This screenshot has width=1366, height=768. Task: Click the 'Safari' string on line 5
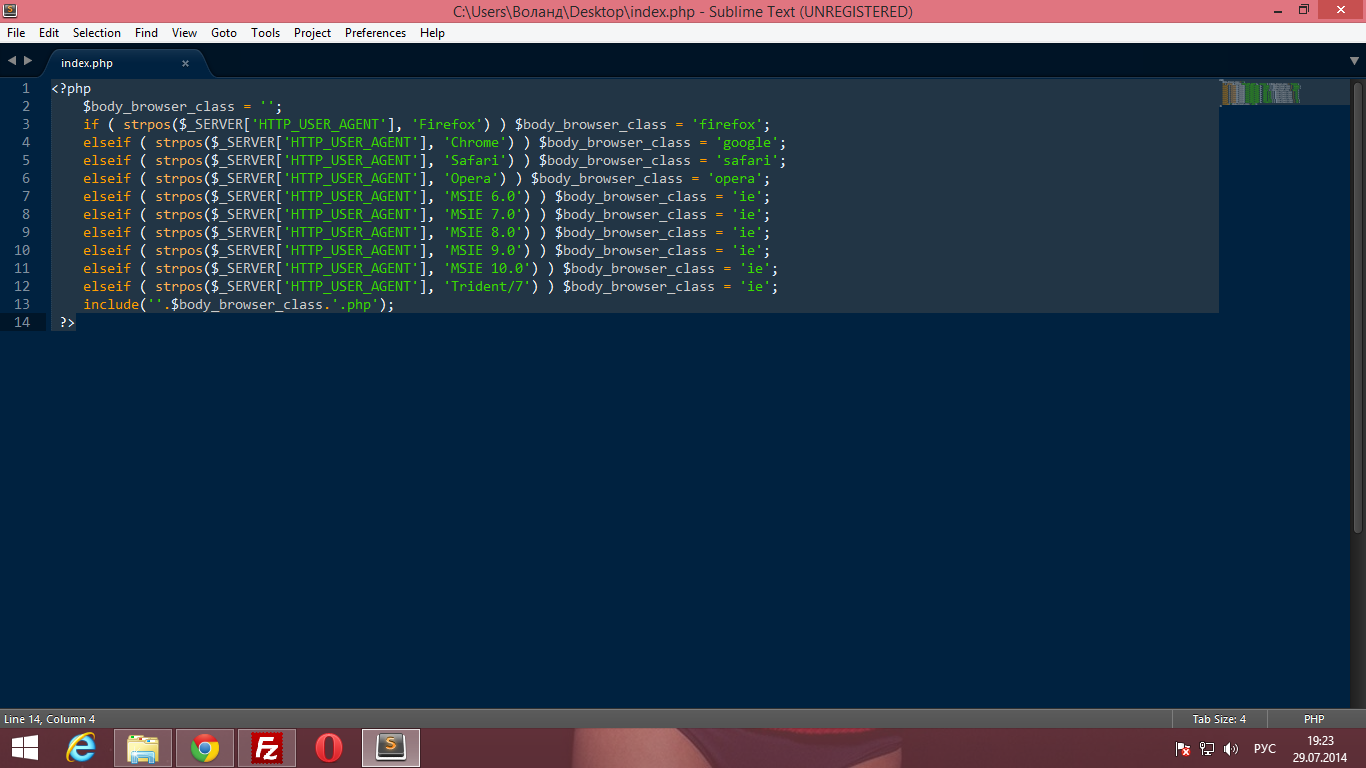click(x=475, y=160)
